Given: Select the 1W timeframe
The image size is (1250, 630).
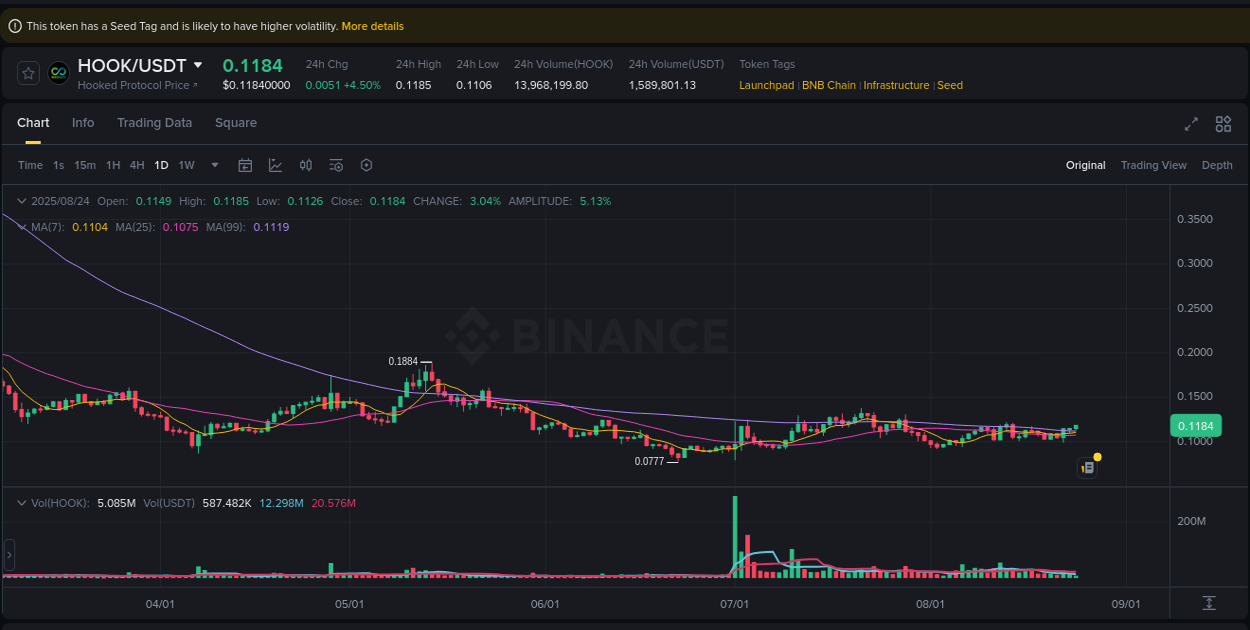Looking at the screenshot, I should click(186, 165).
